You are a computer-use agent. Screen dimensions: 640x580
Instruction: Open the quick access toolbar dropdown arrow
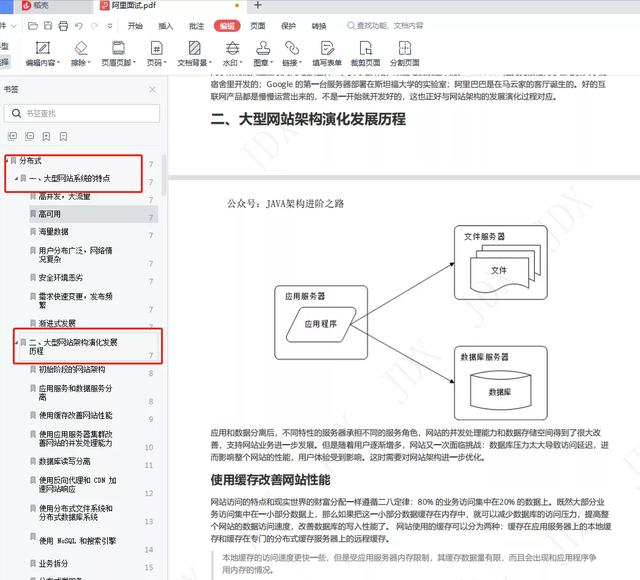pyautogui.click(x=110, y=26)
